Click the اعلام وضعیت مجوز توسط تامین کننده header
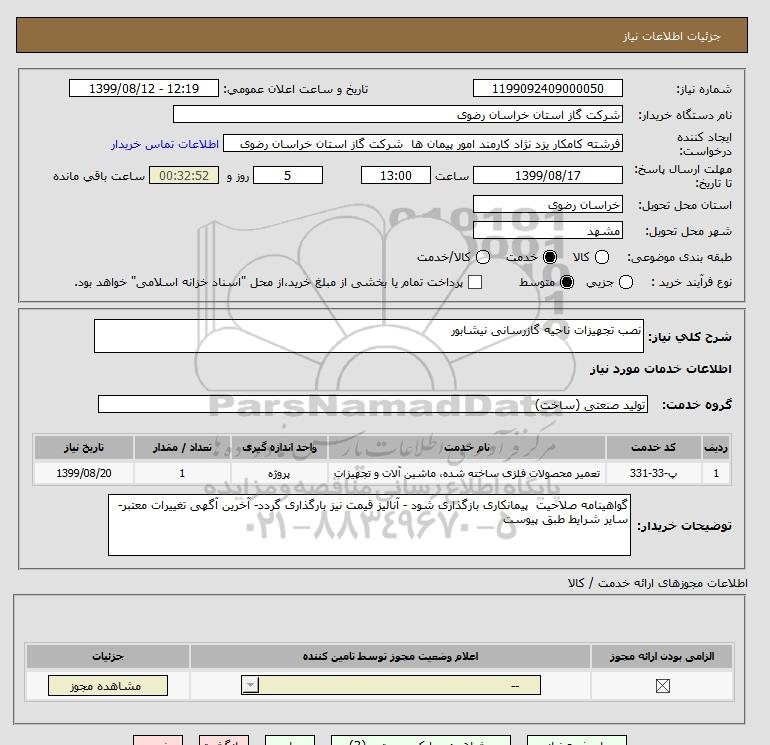Viewport: 770px width, 745px height. pos(390,656)
